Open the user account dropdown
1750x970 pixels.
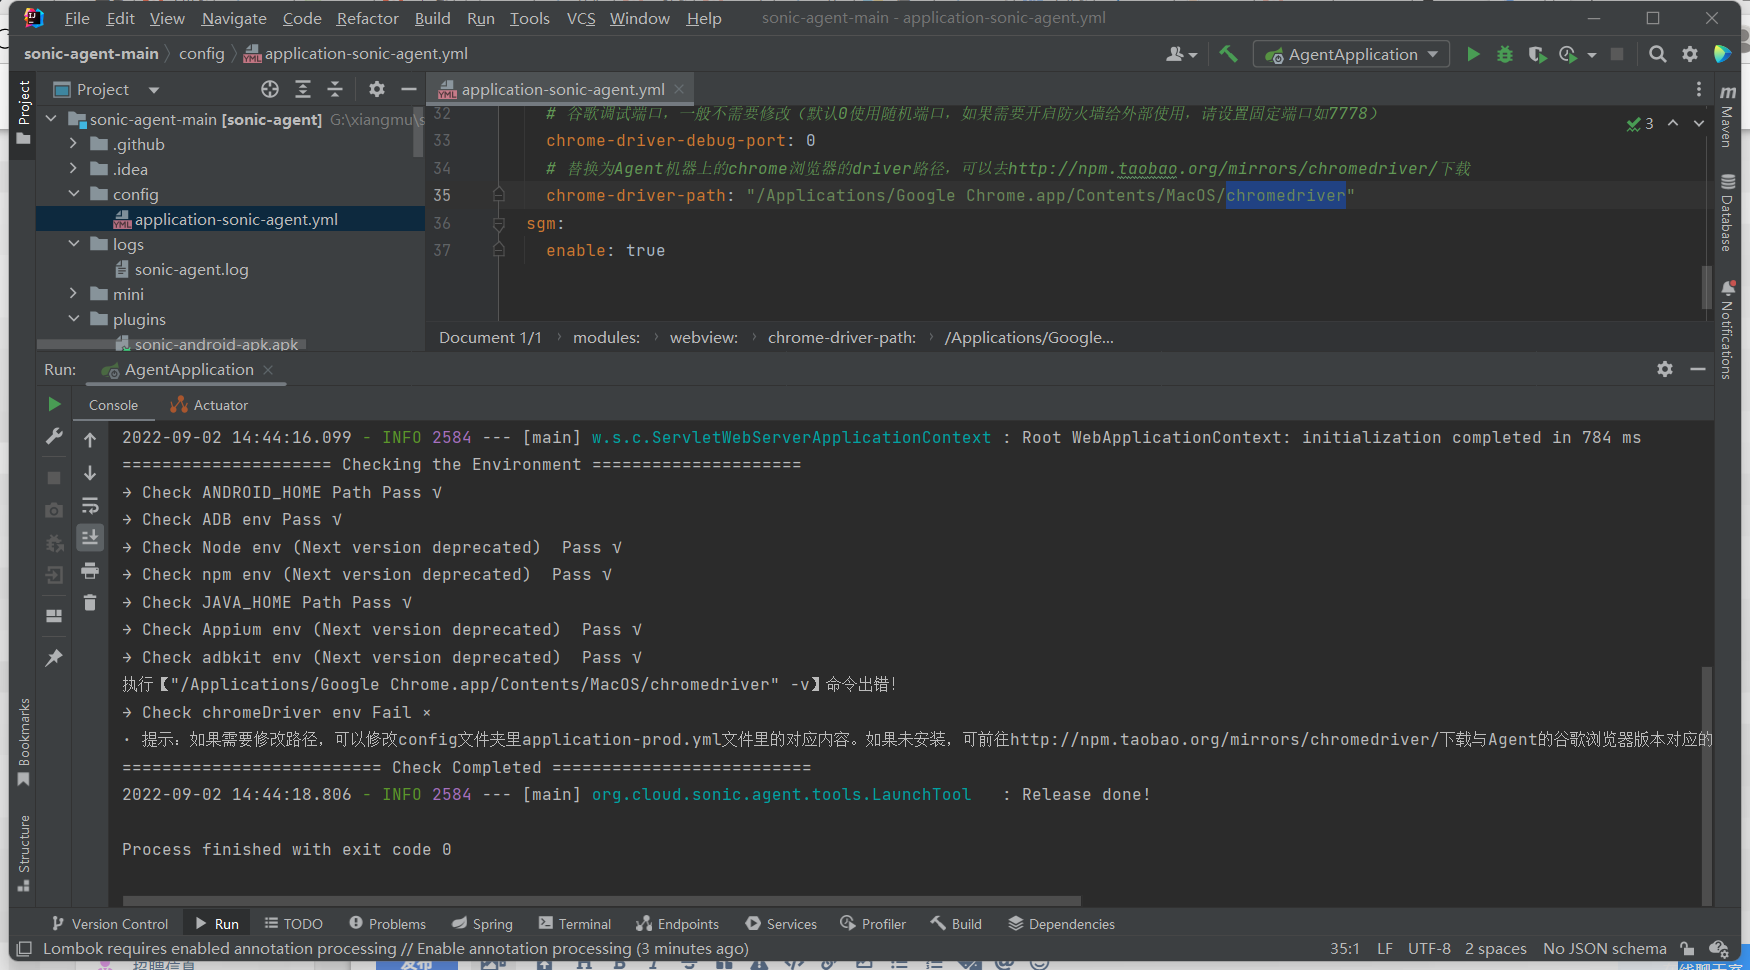(1181, 54)
